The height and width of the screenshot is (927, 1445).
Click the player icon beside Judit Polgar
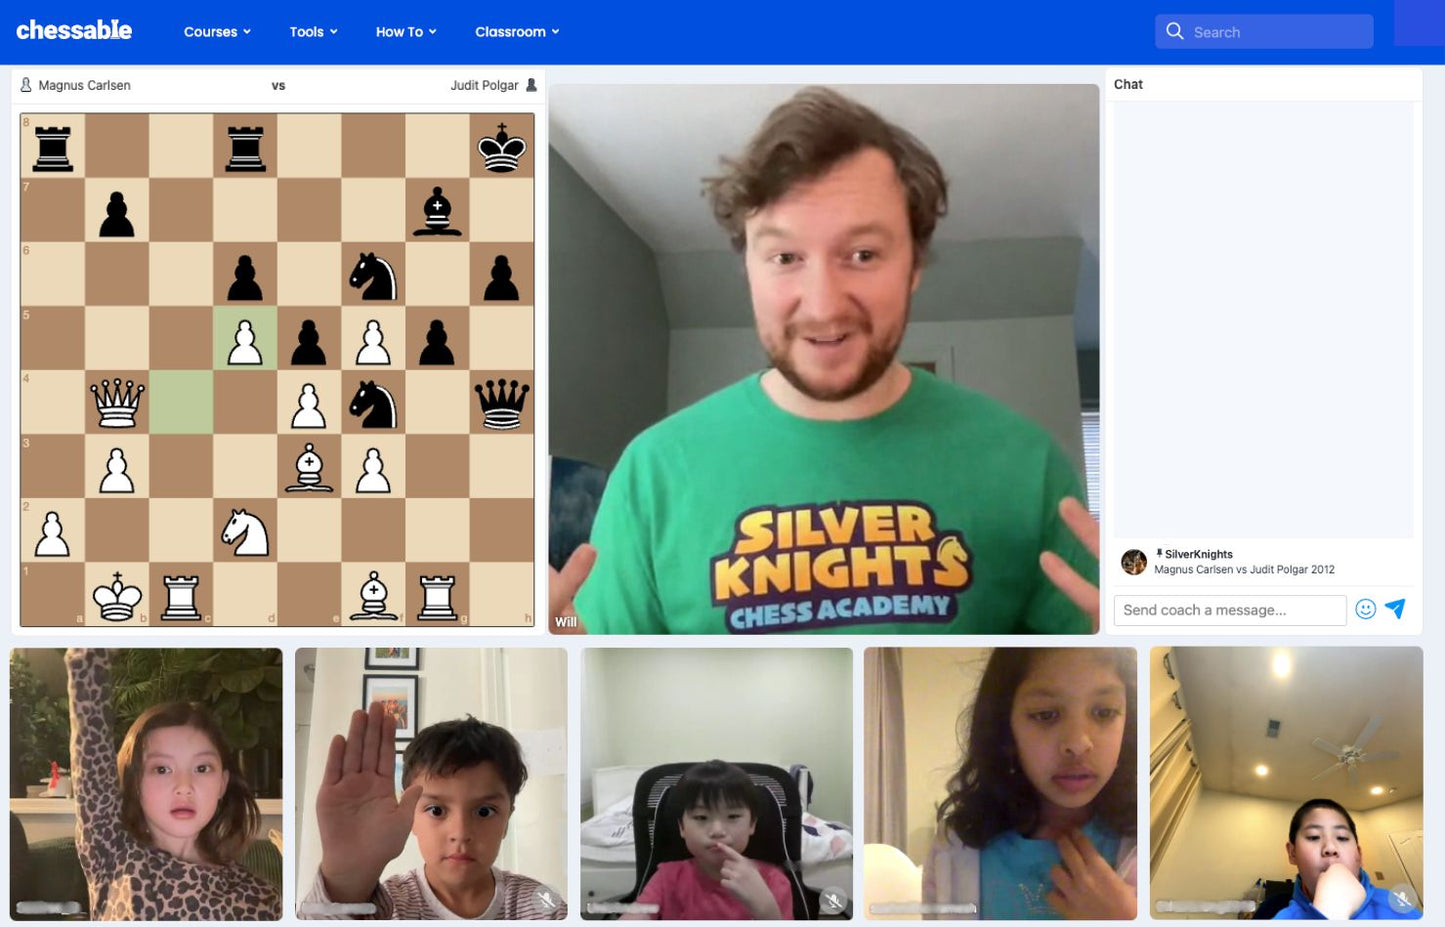tap(531, 85)
